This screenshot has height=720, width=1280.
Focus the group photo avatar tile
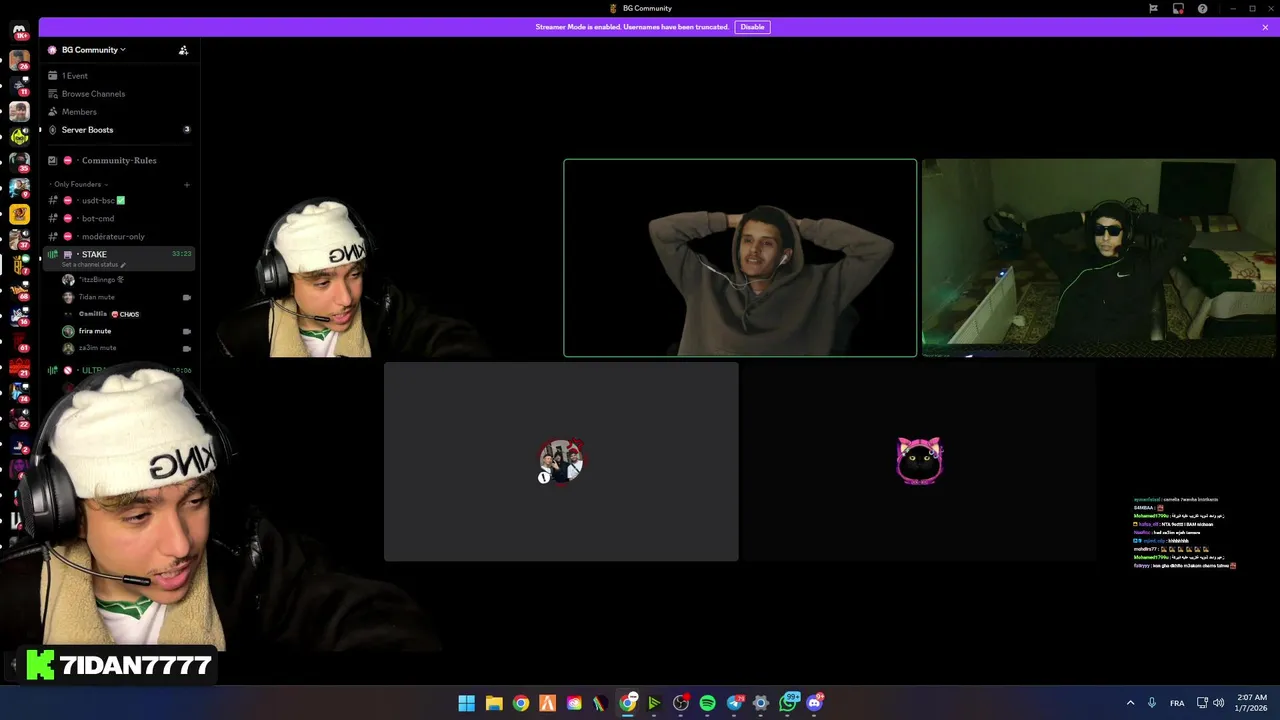[x=561, y=461]
